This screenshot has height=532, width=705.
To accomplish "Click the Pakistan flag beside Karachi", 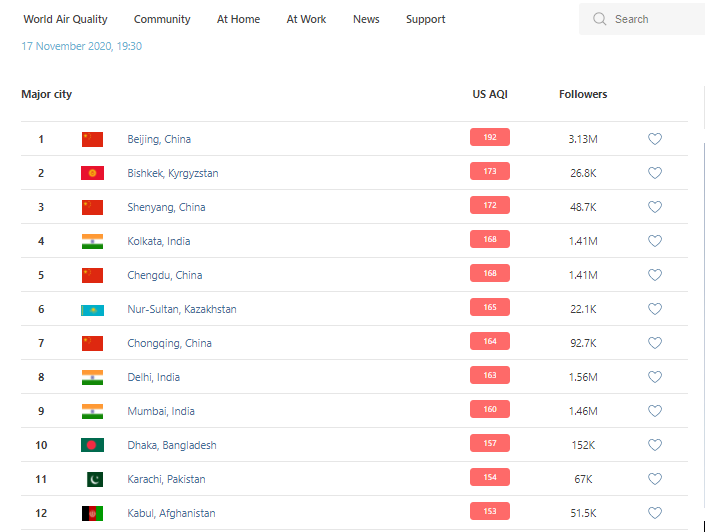I will tap(94, 479).
